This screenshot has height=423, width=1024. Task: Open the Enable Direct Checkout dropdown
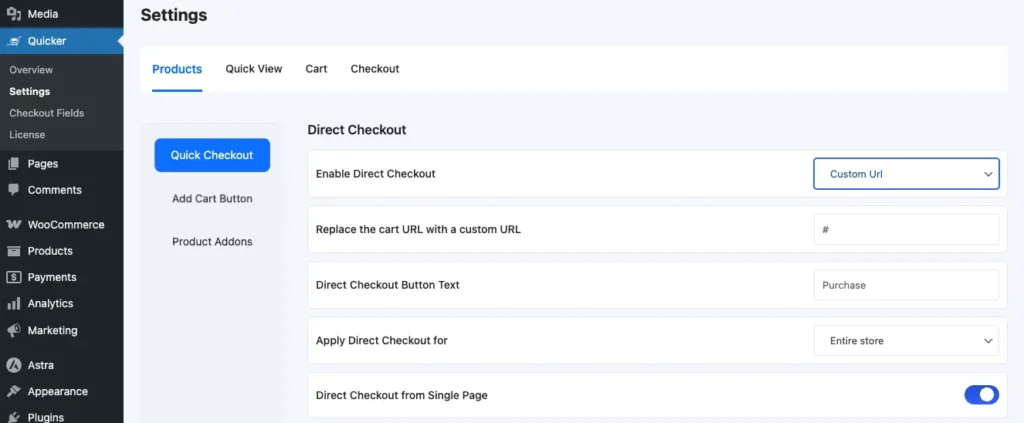(906, 174)
